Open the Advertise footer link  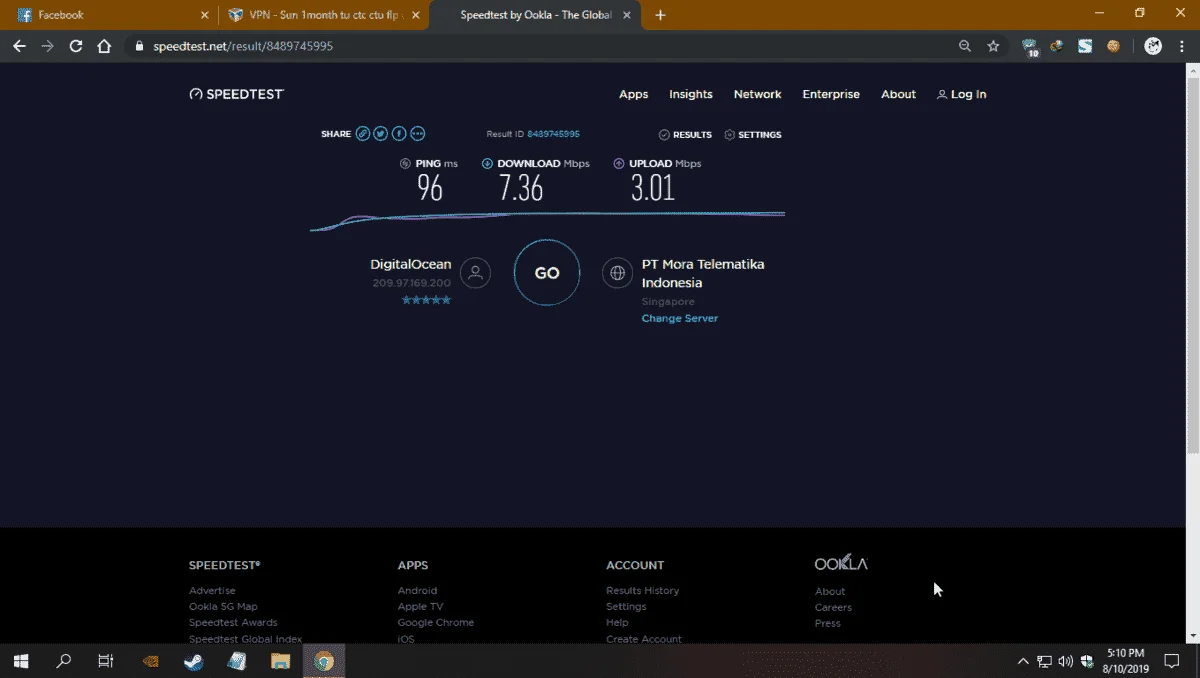[212, 590]
